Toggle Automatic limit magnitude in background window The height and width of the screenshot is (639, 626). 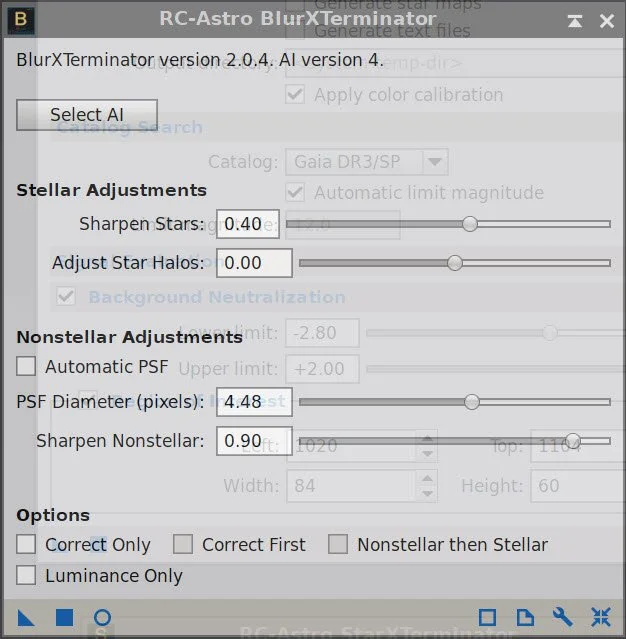(295, 192)
